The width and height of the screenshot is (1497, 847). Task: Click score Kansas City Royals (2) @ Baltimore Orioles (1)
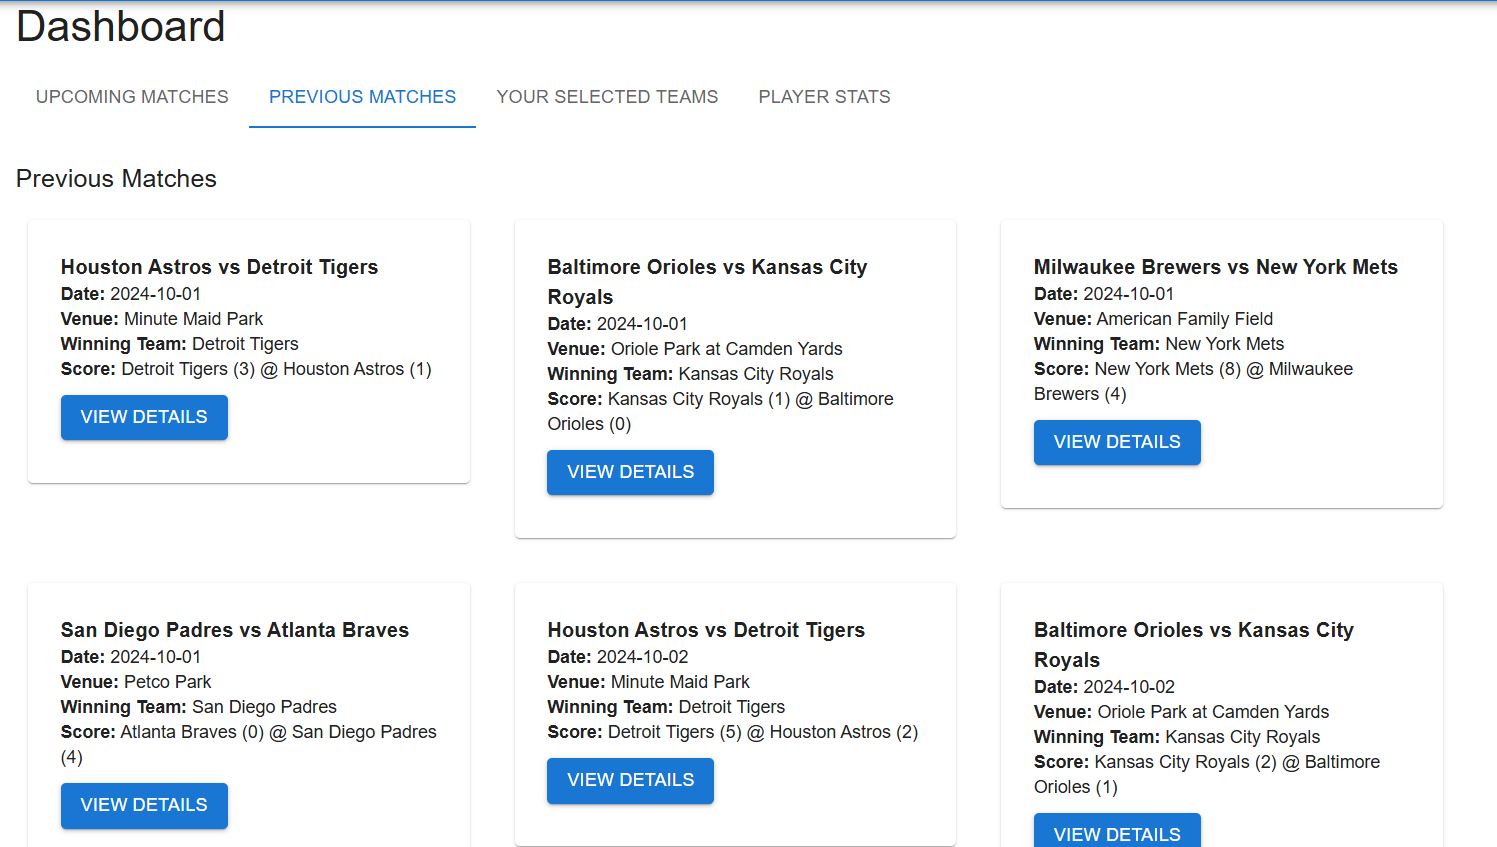pyautogui.click(x=1207, y=774)
